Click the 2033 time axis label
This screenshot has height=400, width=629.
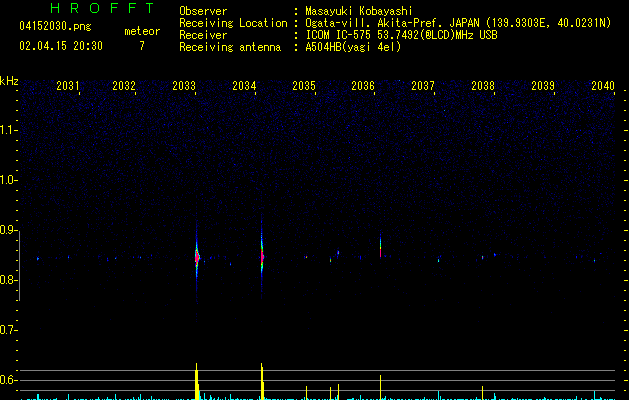(184, 85)
